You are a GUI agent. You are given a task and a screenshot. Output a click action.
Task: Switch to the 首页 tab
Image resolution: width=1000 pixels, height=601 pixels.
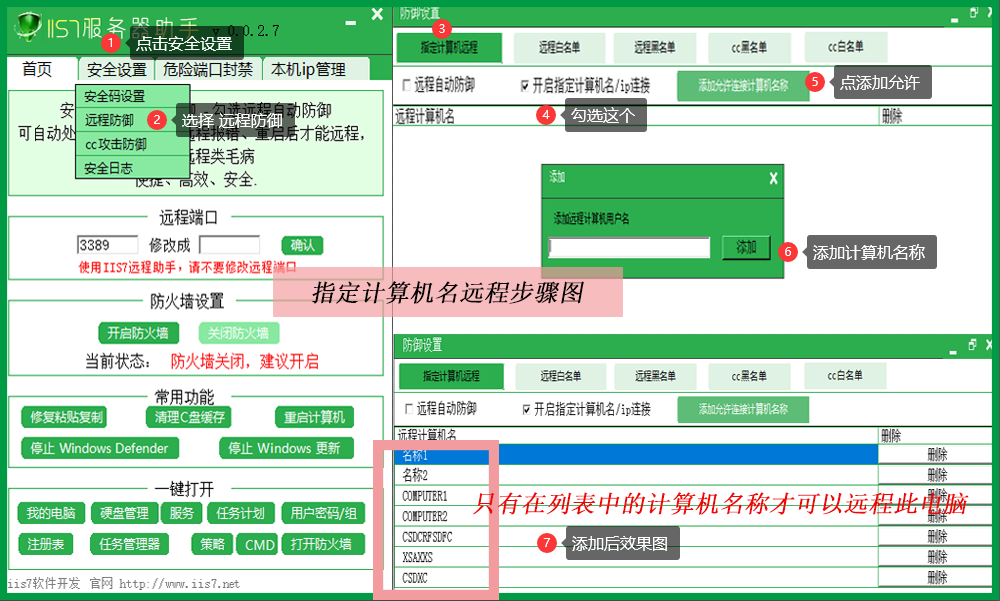(x=37, y=69)
